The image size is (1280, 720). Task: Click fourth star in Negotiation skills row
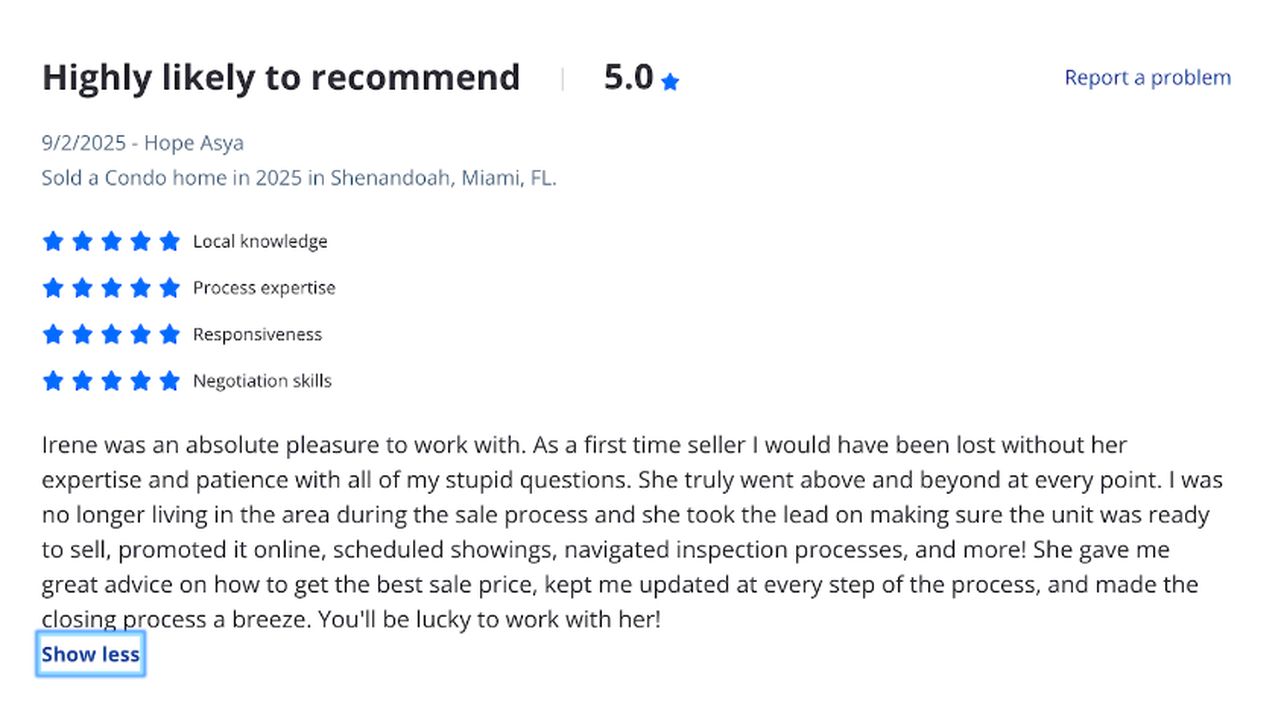[x=141, y=381]
